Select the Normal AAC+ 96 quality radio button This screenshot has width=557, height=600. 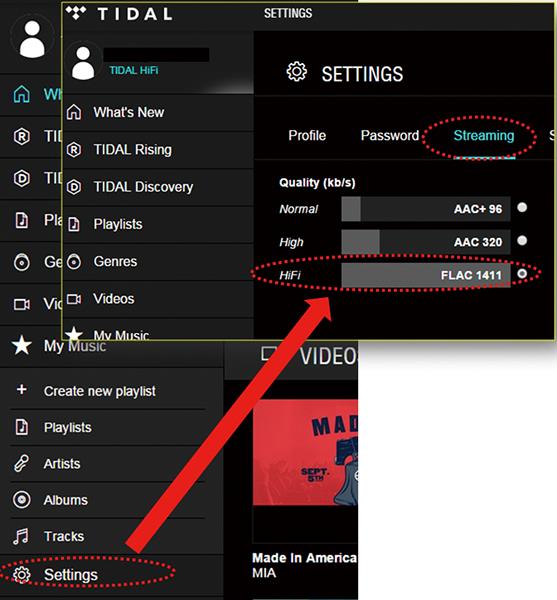522,207
